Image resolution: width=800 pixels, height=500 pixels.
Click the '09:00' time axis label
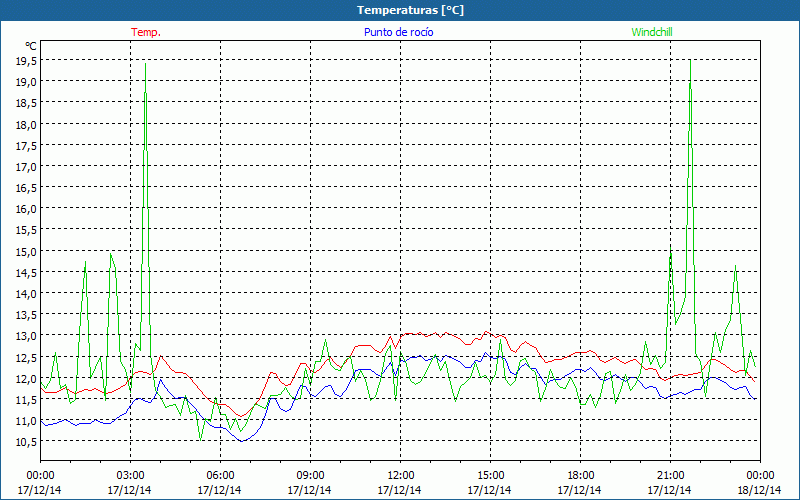coord(310,476)
